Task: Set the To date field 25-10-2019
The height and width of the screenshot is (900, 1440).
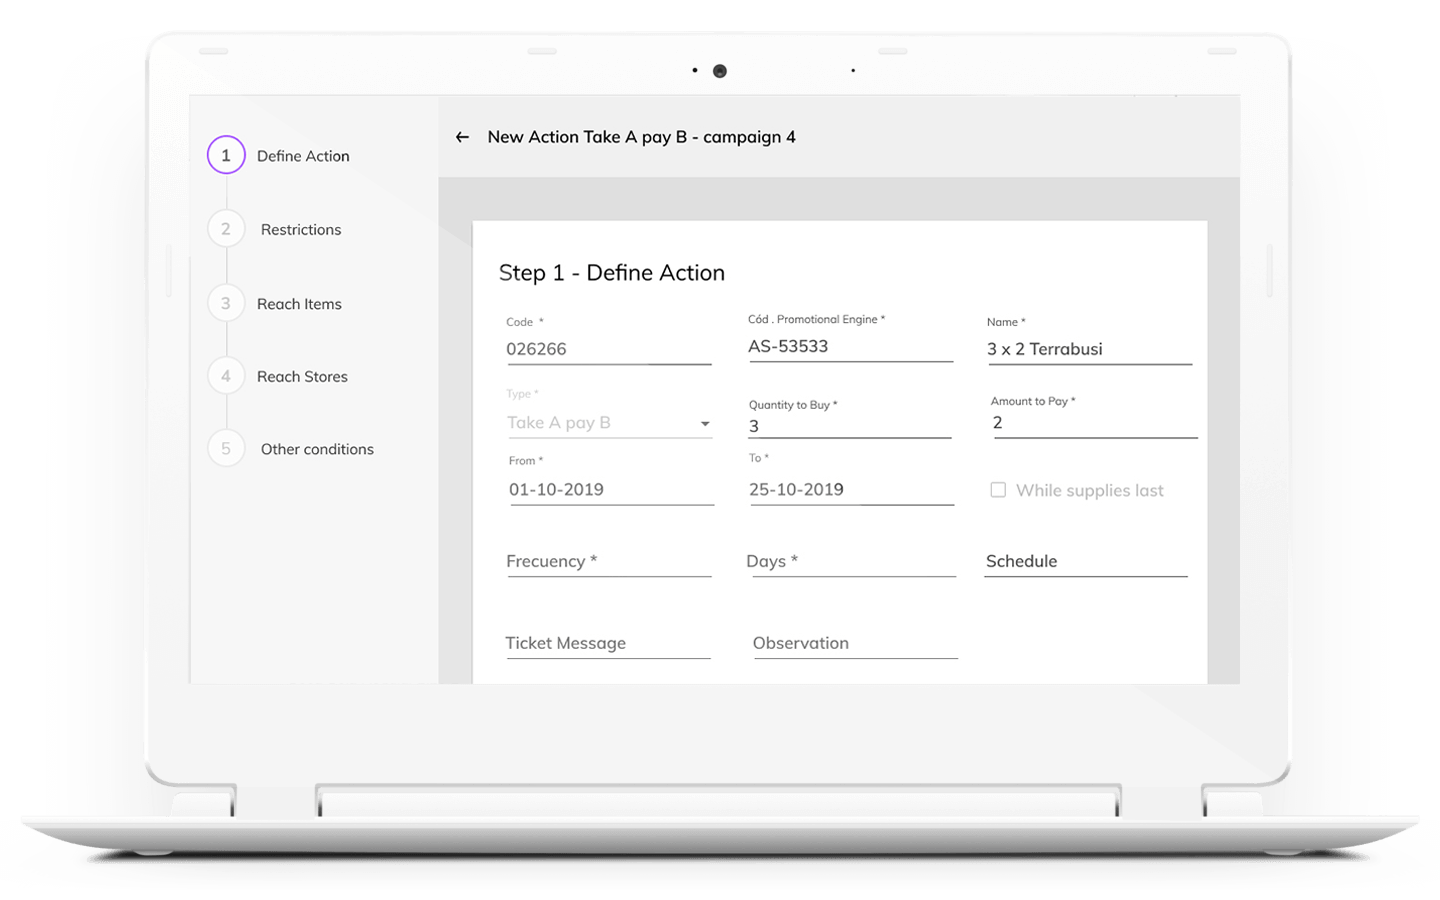Action: tap(851, 490)
